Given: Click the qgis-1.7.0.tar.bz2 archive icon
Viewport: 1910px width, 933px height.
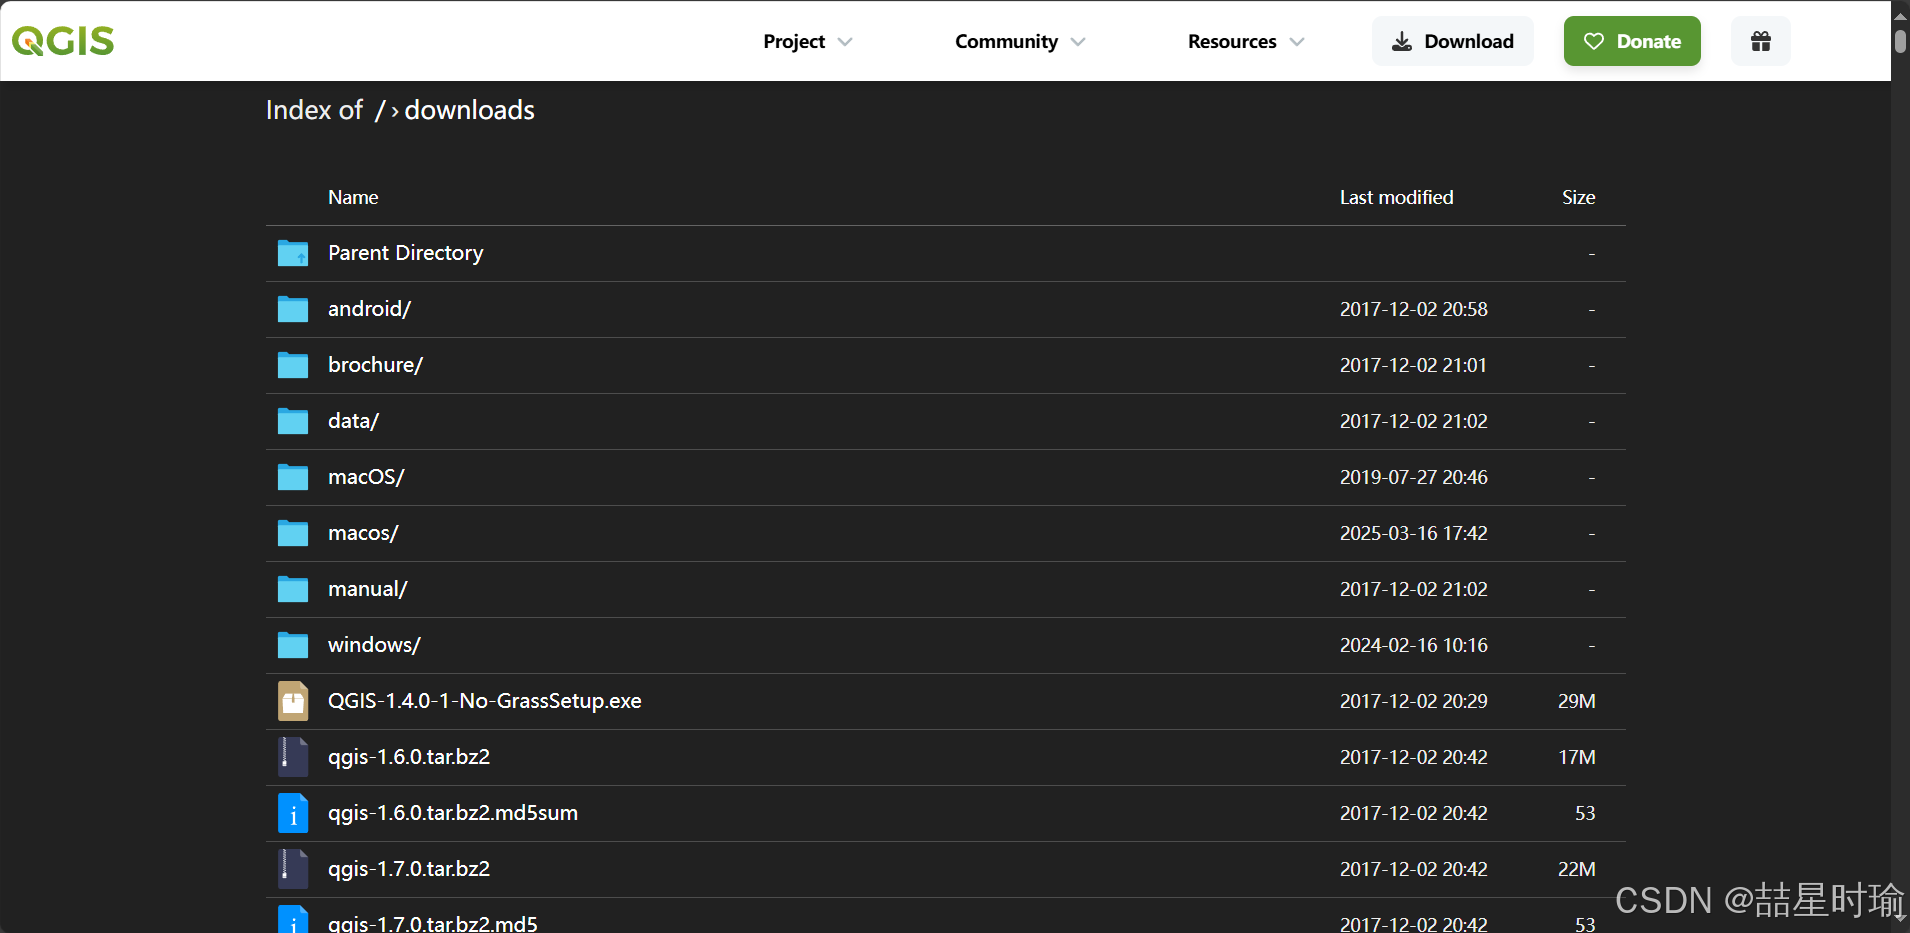Looking at the screenshot, I should click(x=293, y=869).
